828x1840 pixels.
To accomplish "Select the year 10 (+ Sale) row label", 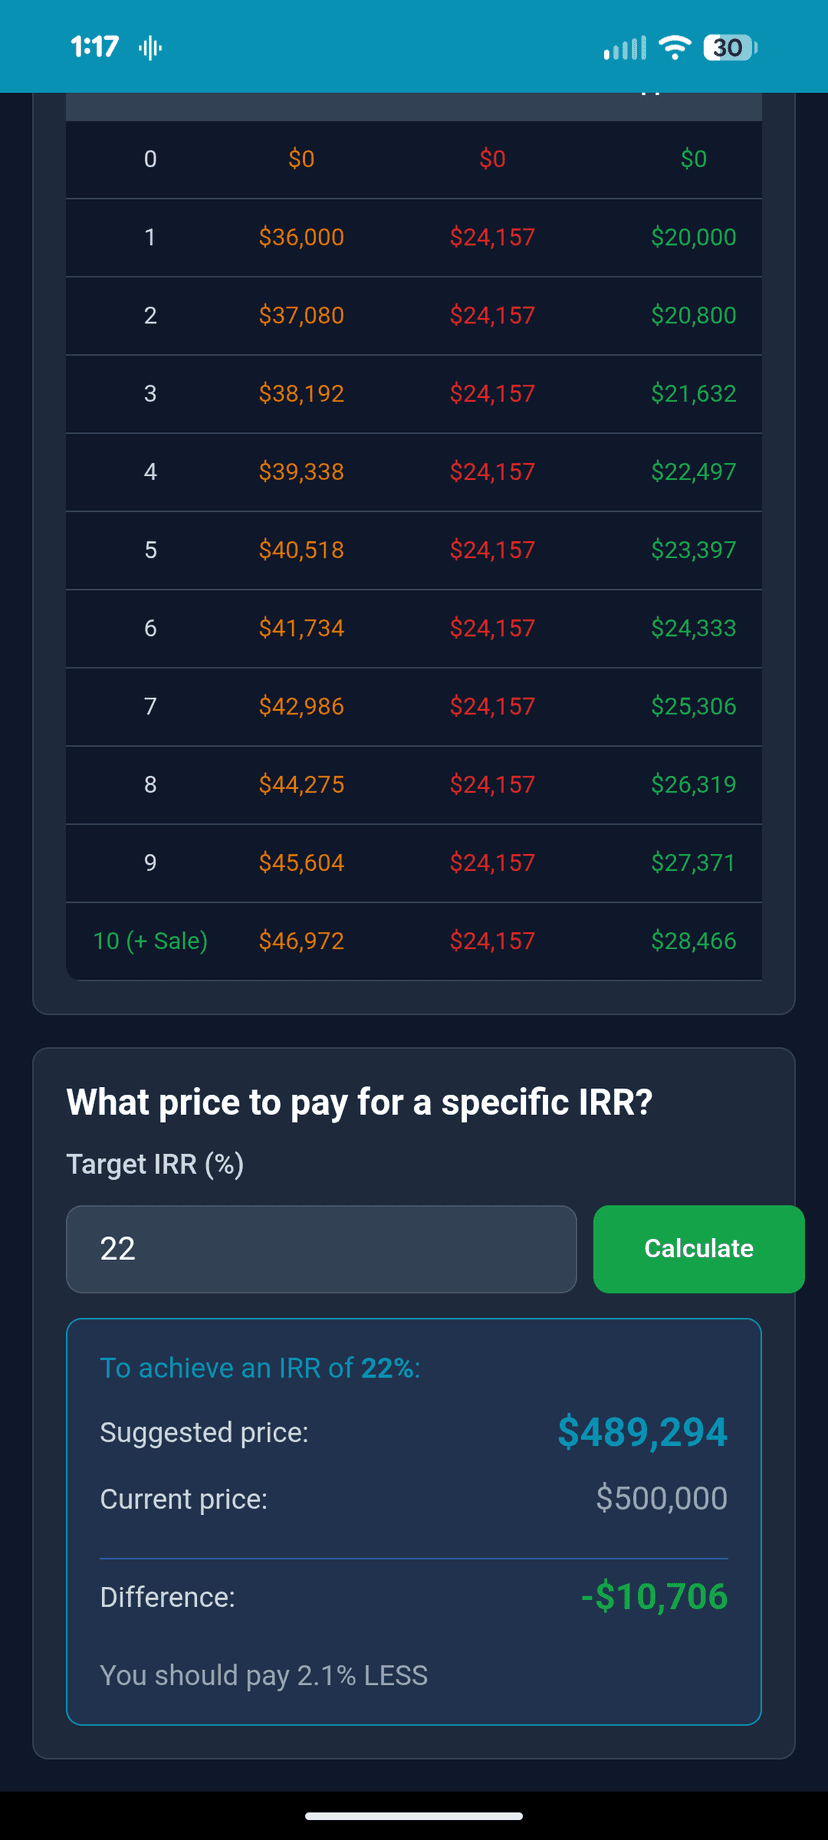I will [x=150, y=941].
